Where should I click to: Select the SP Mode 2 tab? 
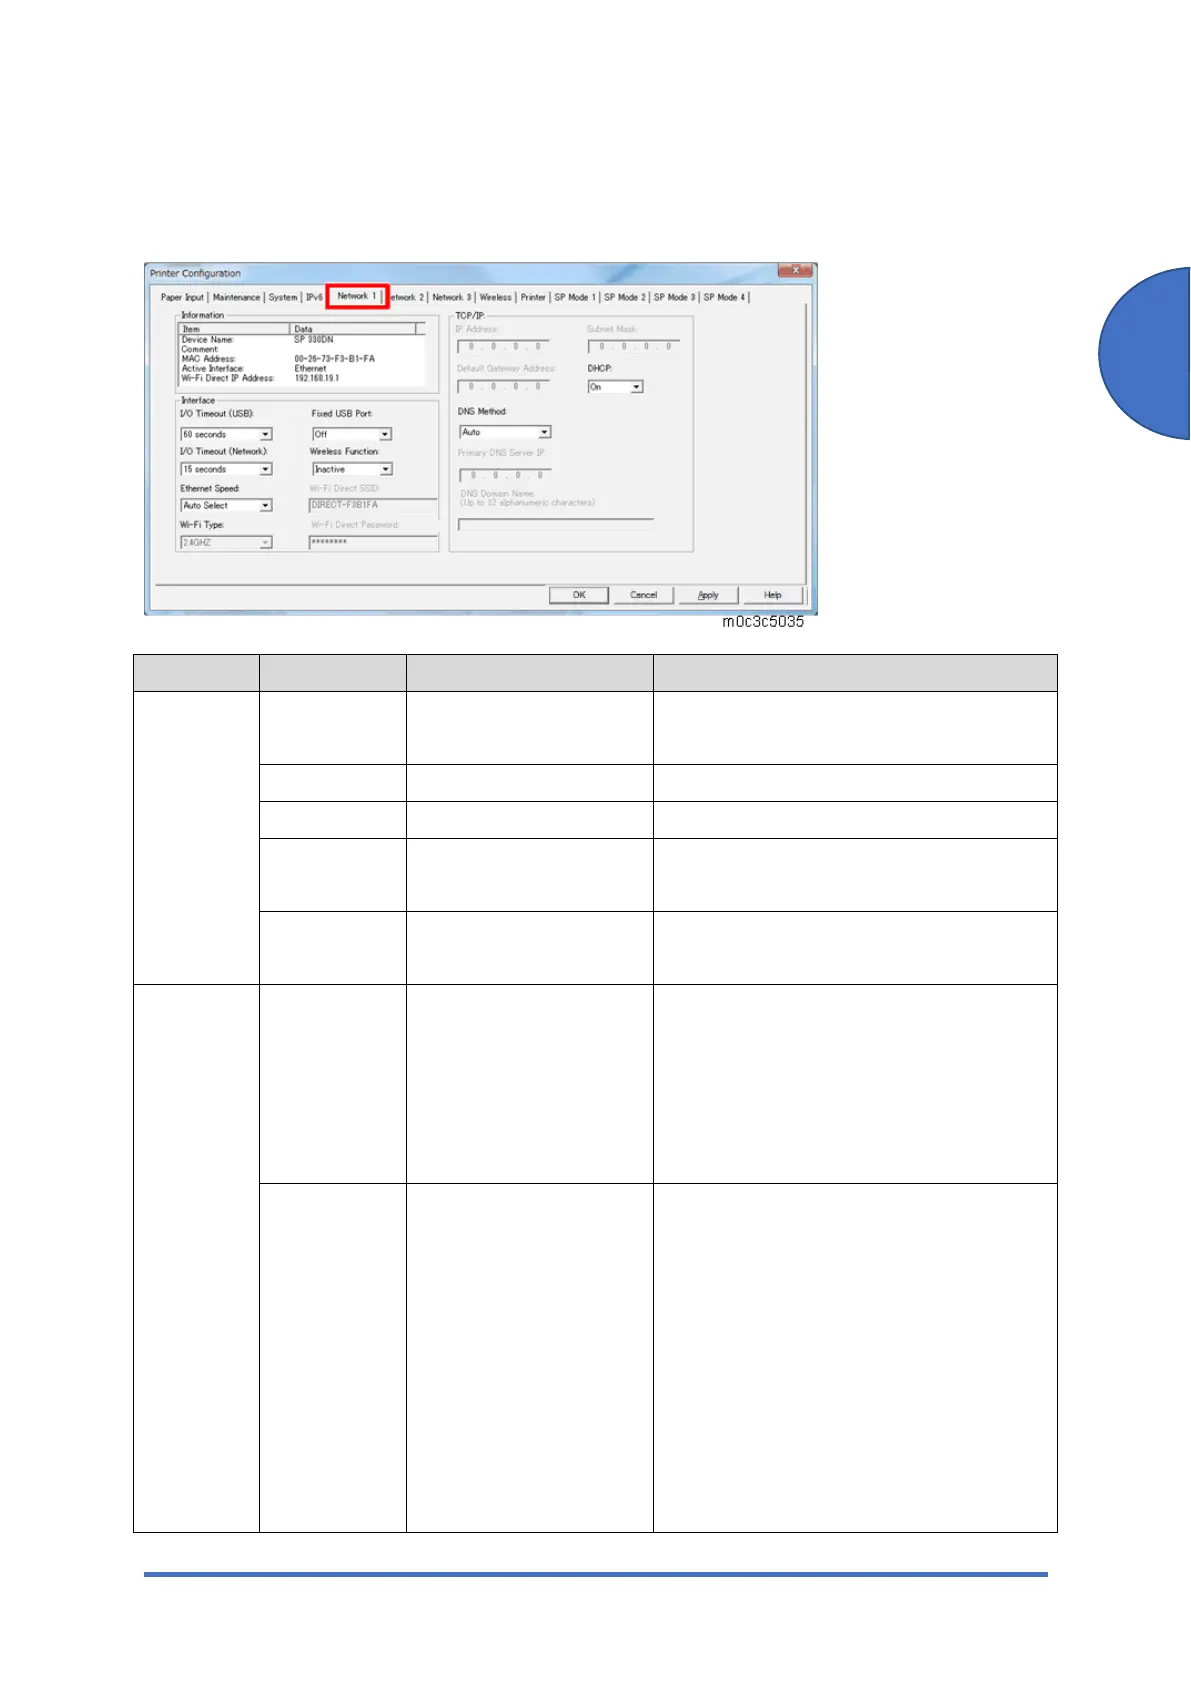click(624, 297)
